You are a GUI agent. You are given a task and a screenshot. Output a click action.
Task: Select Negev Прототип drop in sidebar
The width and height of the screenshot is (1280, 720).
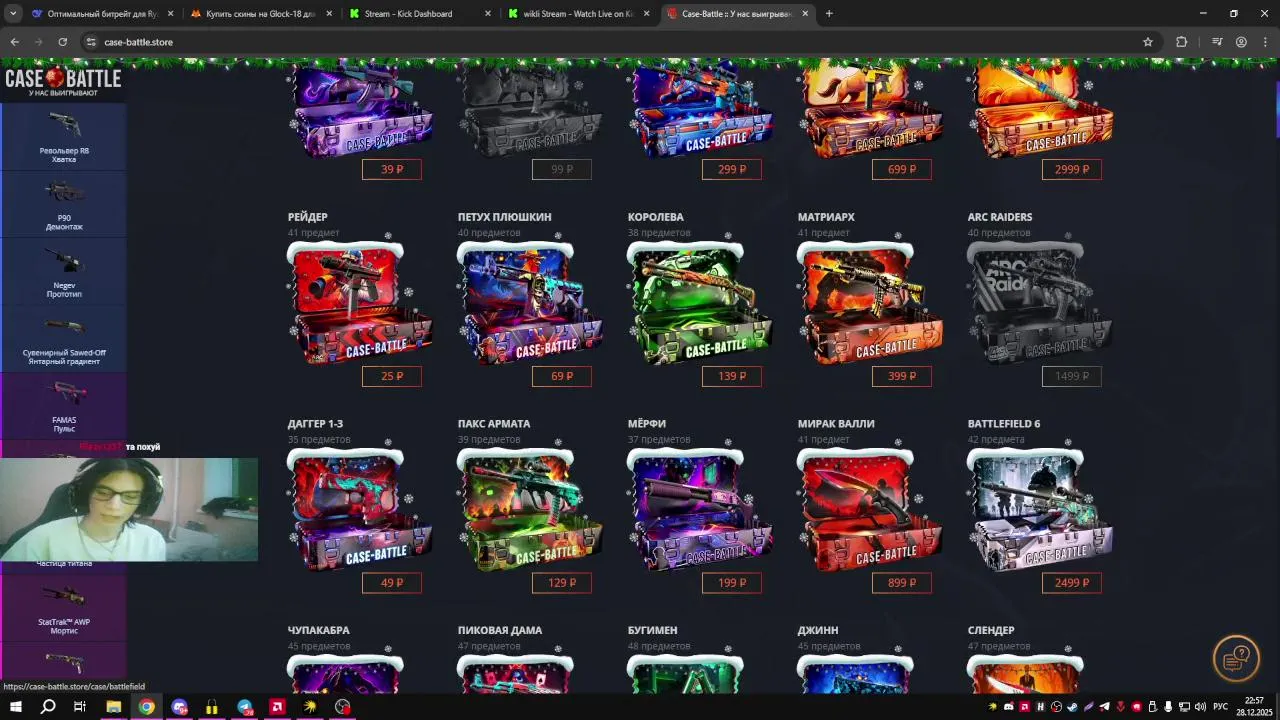(64, 271)
